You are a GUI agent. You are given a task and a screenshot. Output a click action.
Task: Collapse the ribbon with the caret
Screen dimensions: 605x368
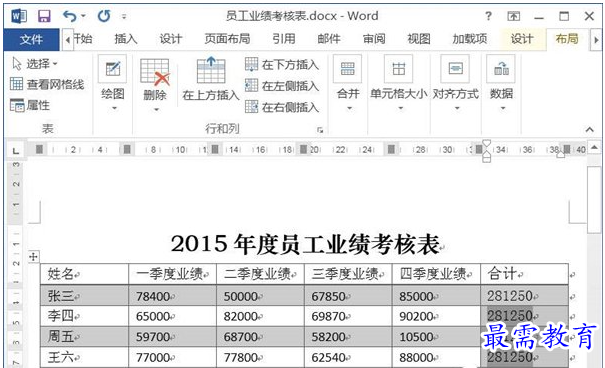tap(590, 130)
